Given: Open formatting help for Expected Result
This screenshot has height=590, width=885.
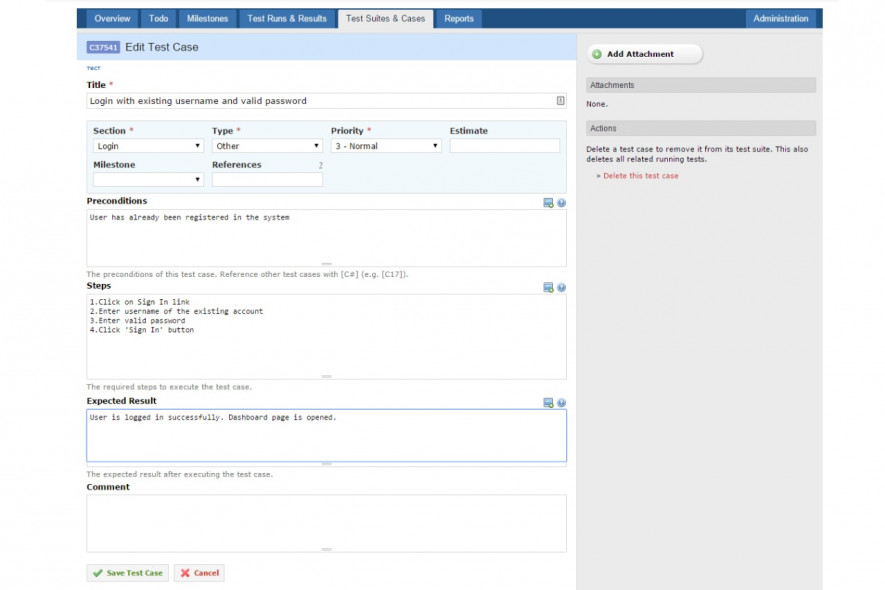Looking at the screenshot, I should pyautogui.click(x=561, y=403).
